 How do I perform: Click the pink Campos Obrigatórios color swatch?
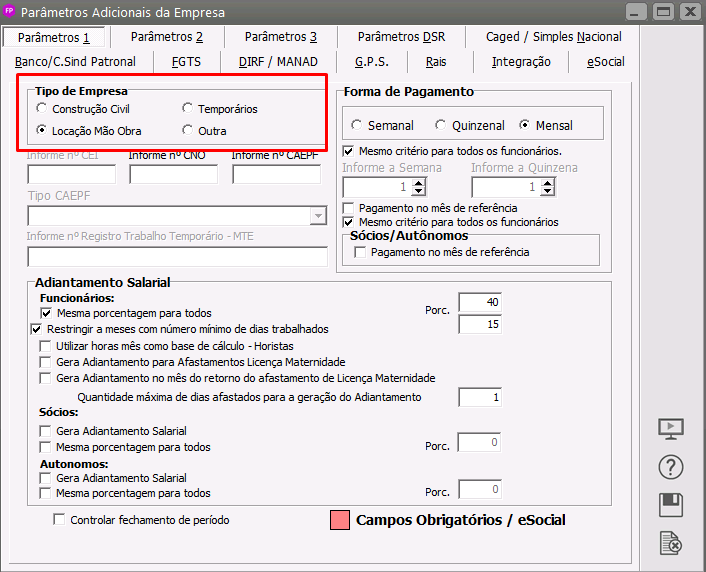[x=339, y=521]
